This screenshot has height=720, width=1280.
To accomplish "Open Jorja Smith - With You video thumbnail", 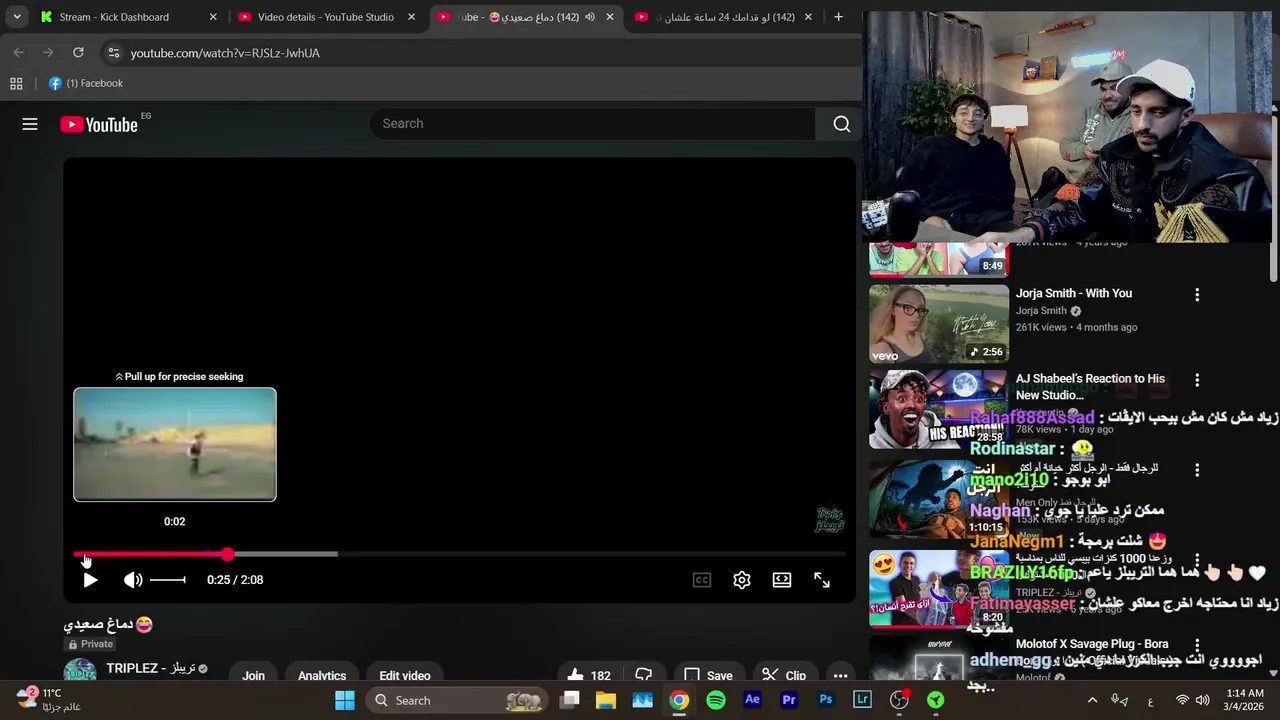I will coord(939,324).
